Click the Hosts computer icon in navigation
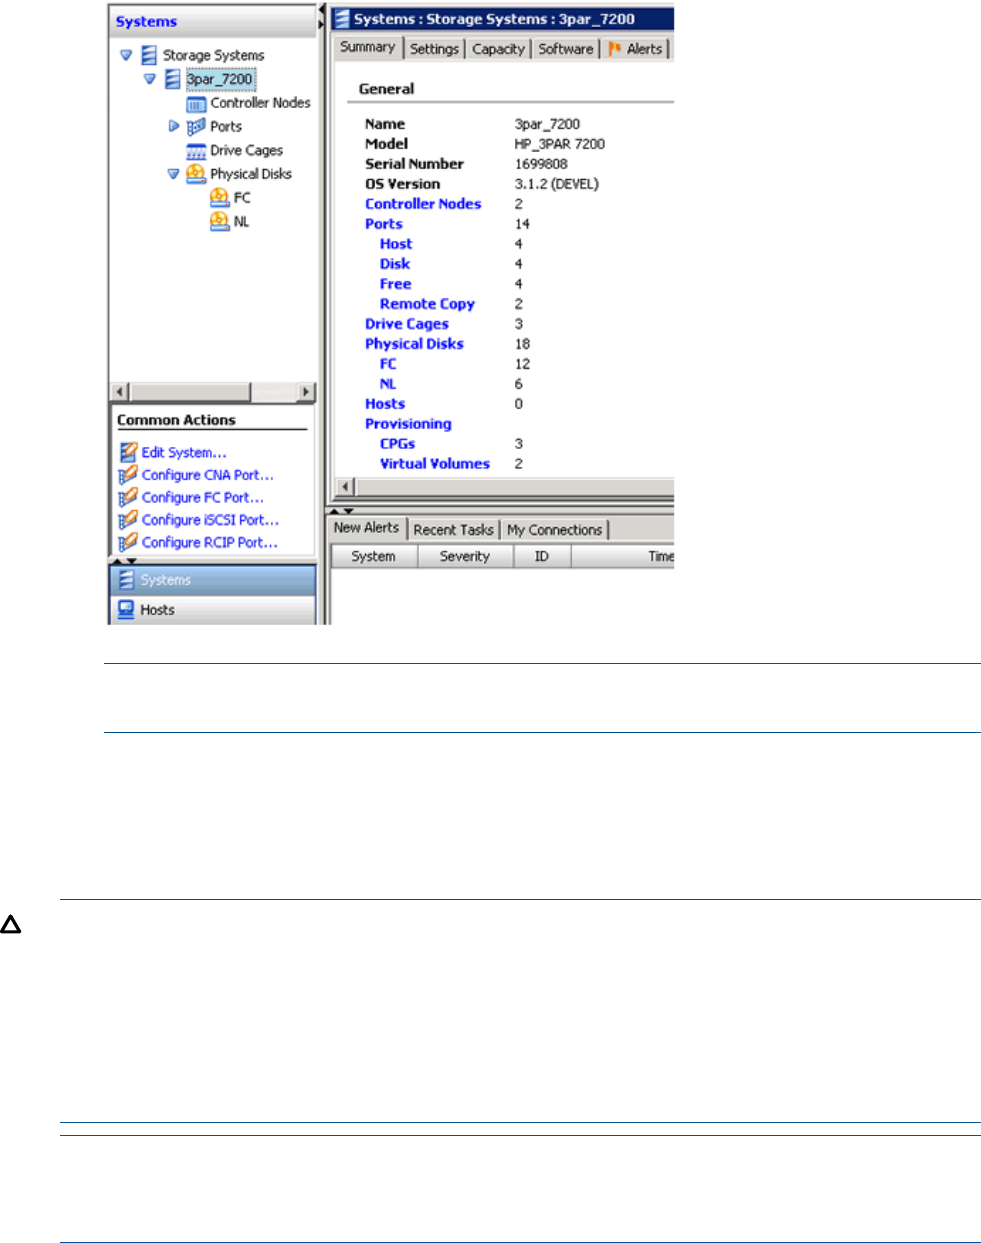981x1243 pixels. tap(126, 609)
